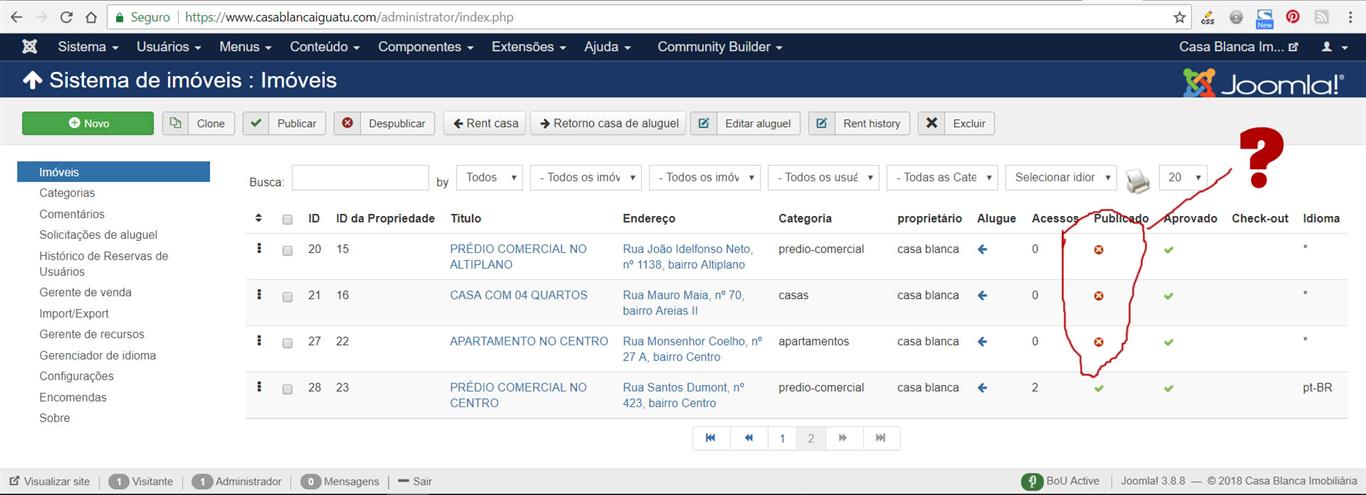Click into the Busca search field
The width and height of the screenshot is (1366, 495).
(360, 178)
